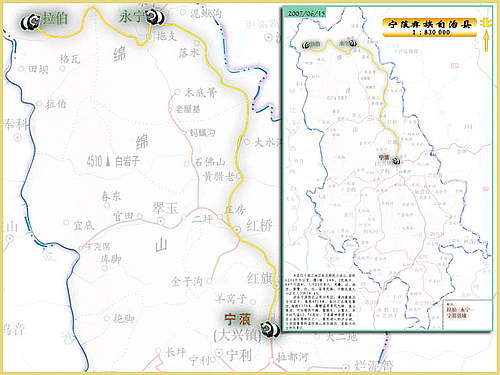Select the 奉科 town circle marker

point(17,137)
